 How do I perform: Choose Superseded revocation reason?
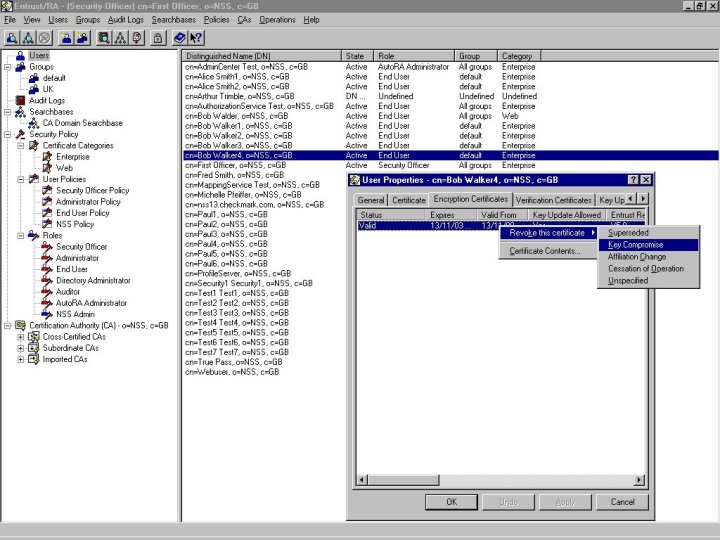[648, 233]
